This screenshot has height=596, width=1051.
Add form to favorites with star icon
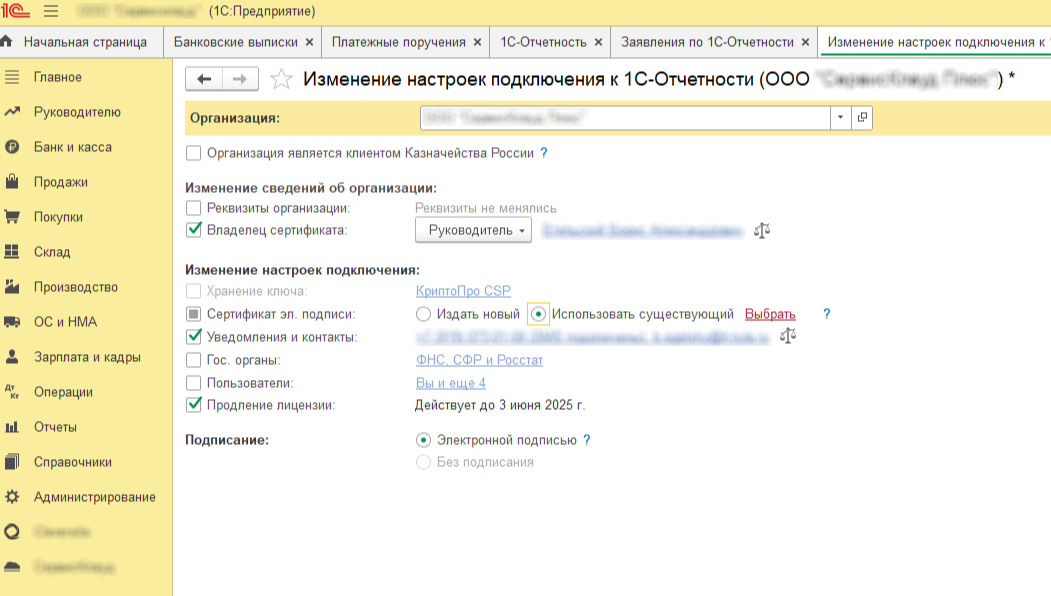(281, 79)
